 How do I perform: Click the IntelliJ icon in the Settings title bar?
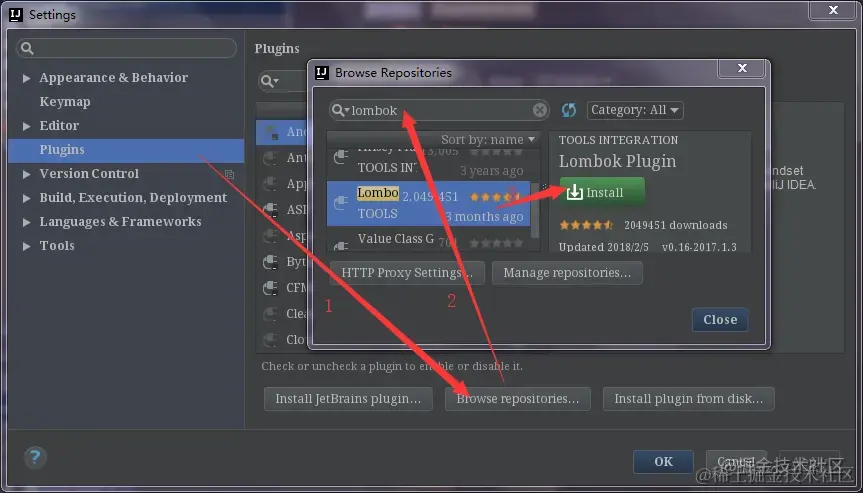[x=16, y=15]
